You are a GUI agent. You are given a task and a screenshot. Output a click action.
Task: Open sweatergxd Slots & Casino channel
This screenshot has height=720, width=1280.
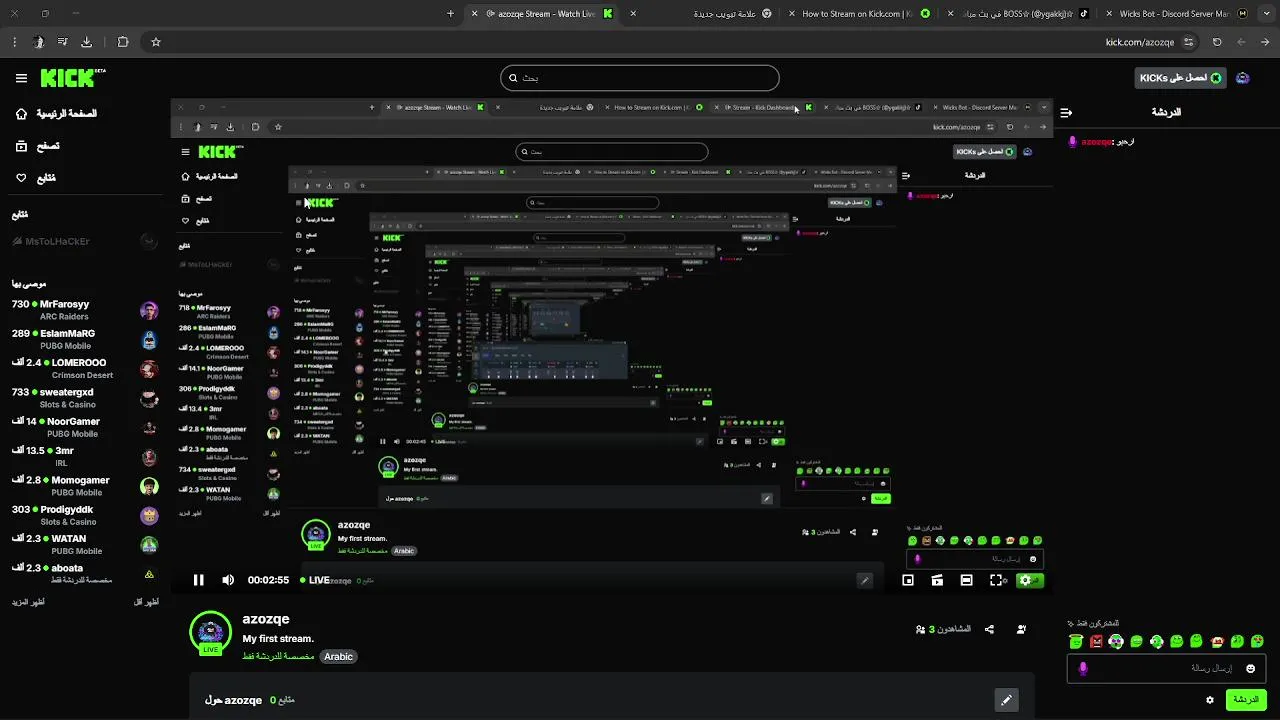[x=85, y=398]
